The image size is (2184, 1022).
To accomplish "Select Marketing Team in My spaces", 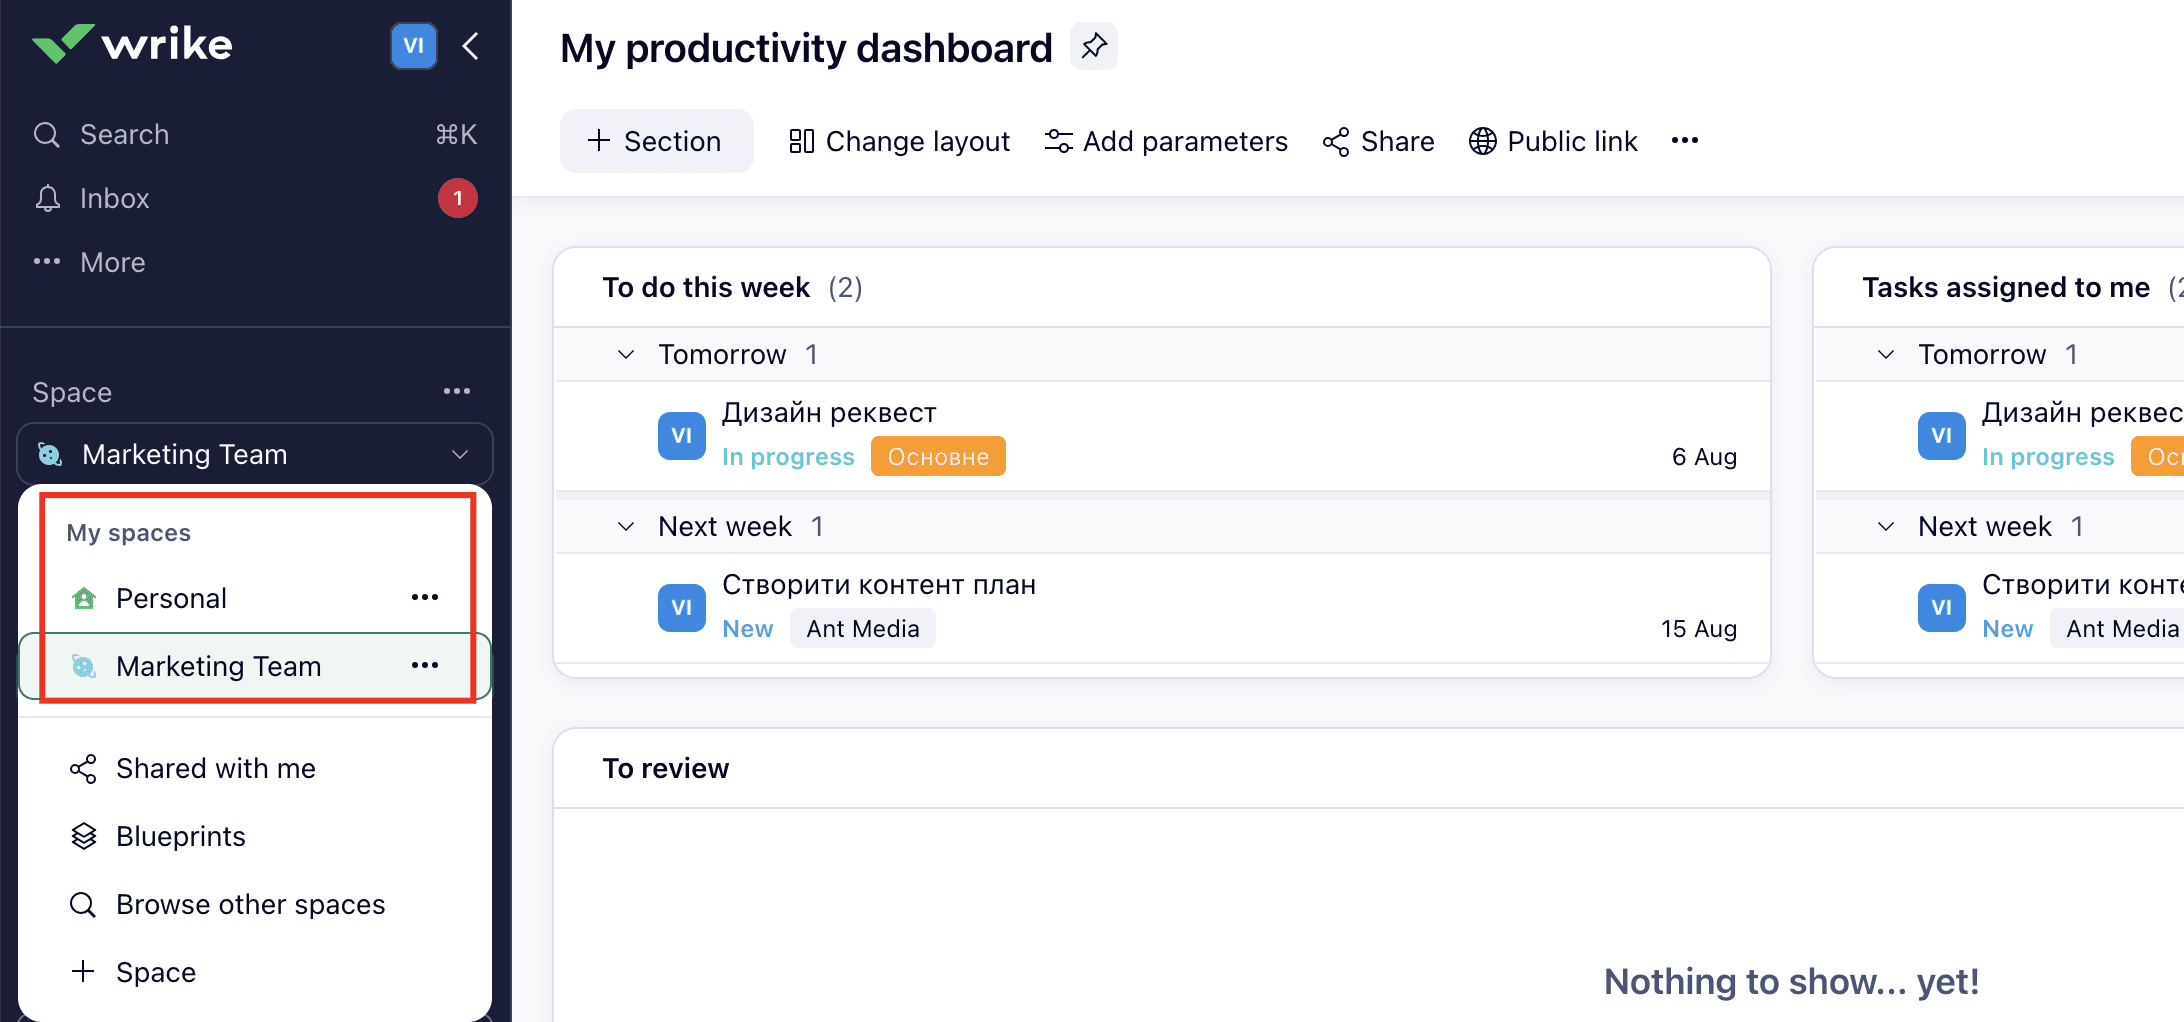I will click(218, 666).
